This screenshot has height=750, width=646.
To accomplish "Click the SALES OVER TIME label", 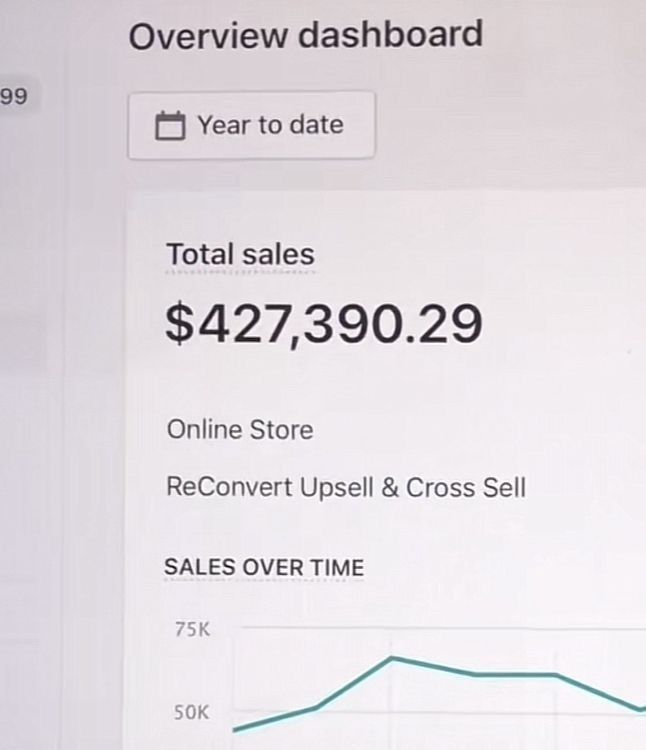I will tap(264, 567).
